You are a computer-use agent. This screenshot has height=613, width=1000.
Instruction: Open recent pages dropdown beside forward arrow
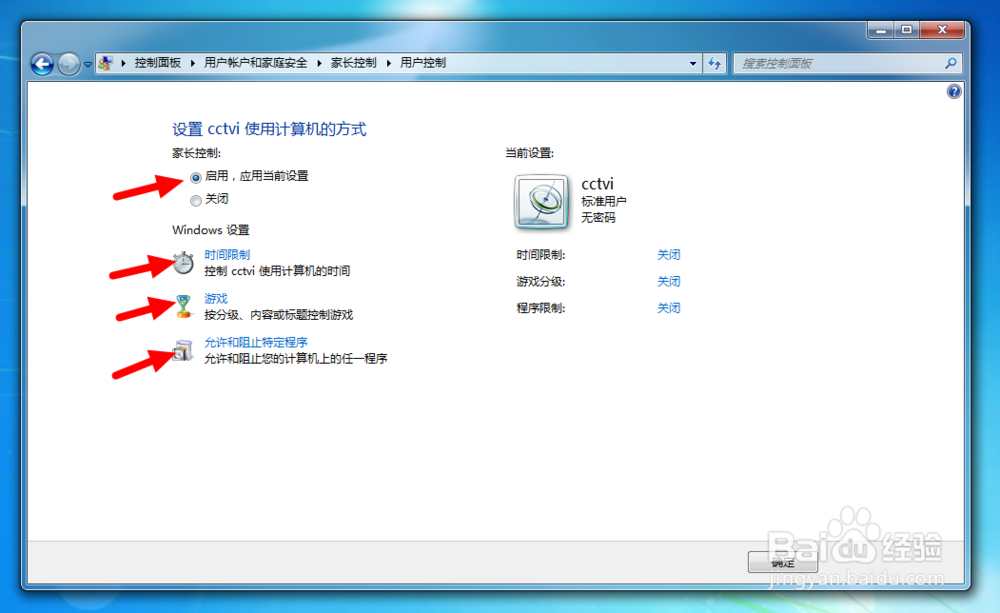click(88, 64)
